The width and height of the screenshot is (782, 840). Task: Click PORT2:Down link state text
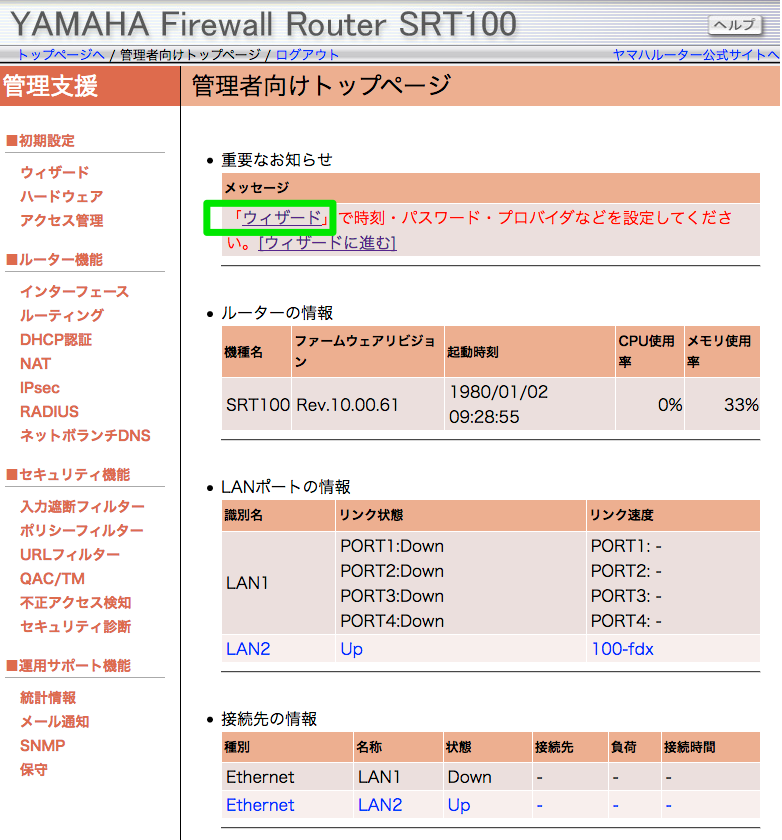tap(392, 571)
